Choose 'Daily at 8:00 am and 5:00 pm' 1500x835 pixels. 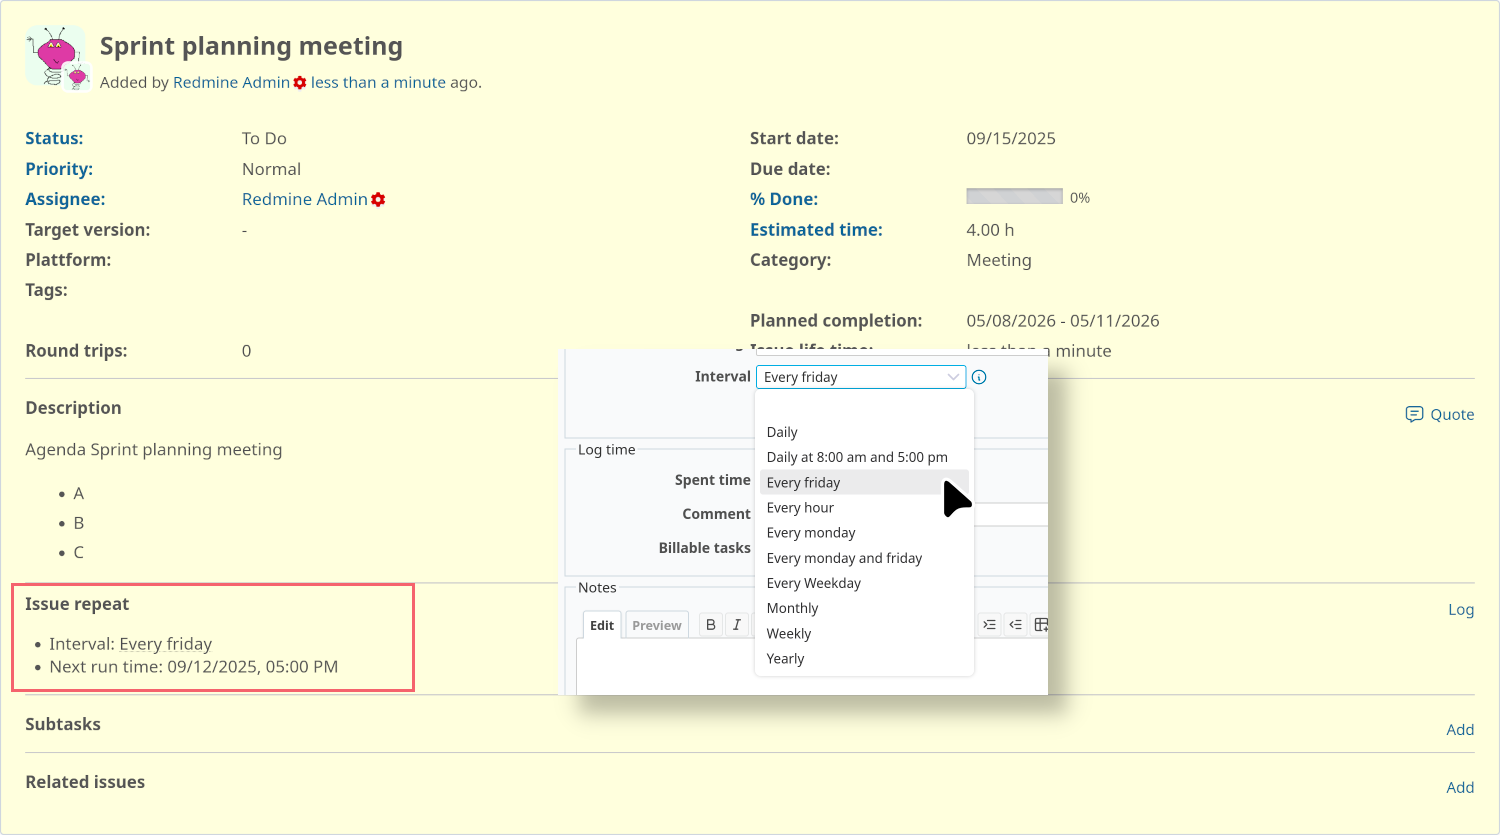[x=864, y=457]
